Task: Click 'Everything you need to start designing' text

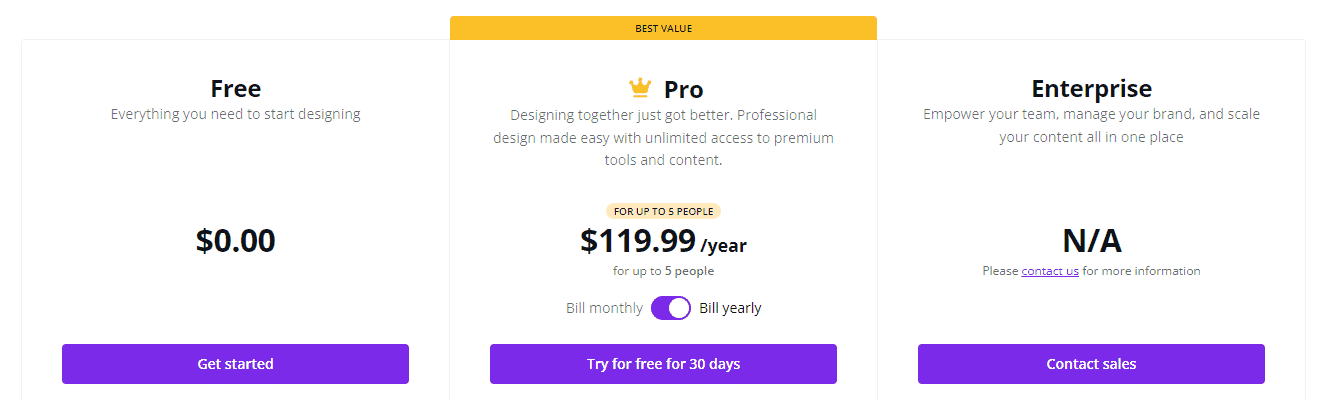Action: point(236,114)
